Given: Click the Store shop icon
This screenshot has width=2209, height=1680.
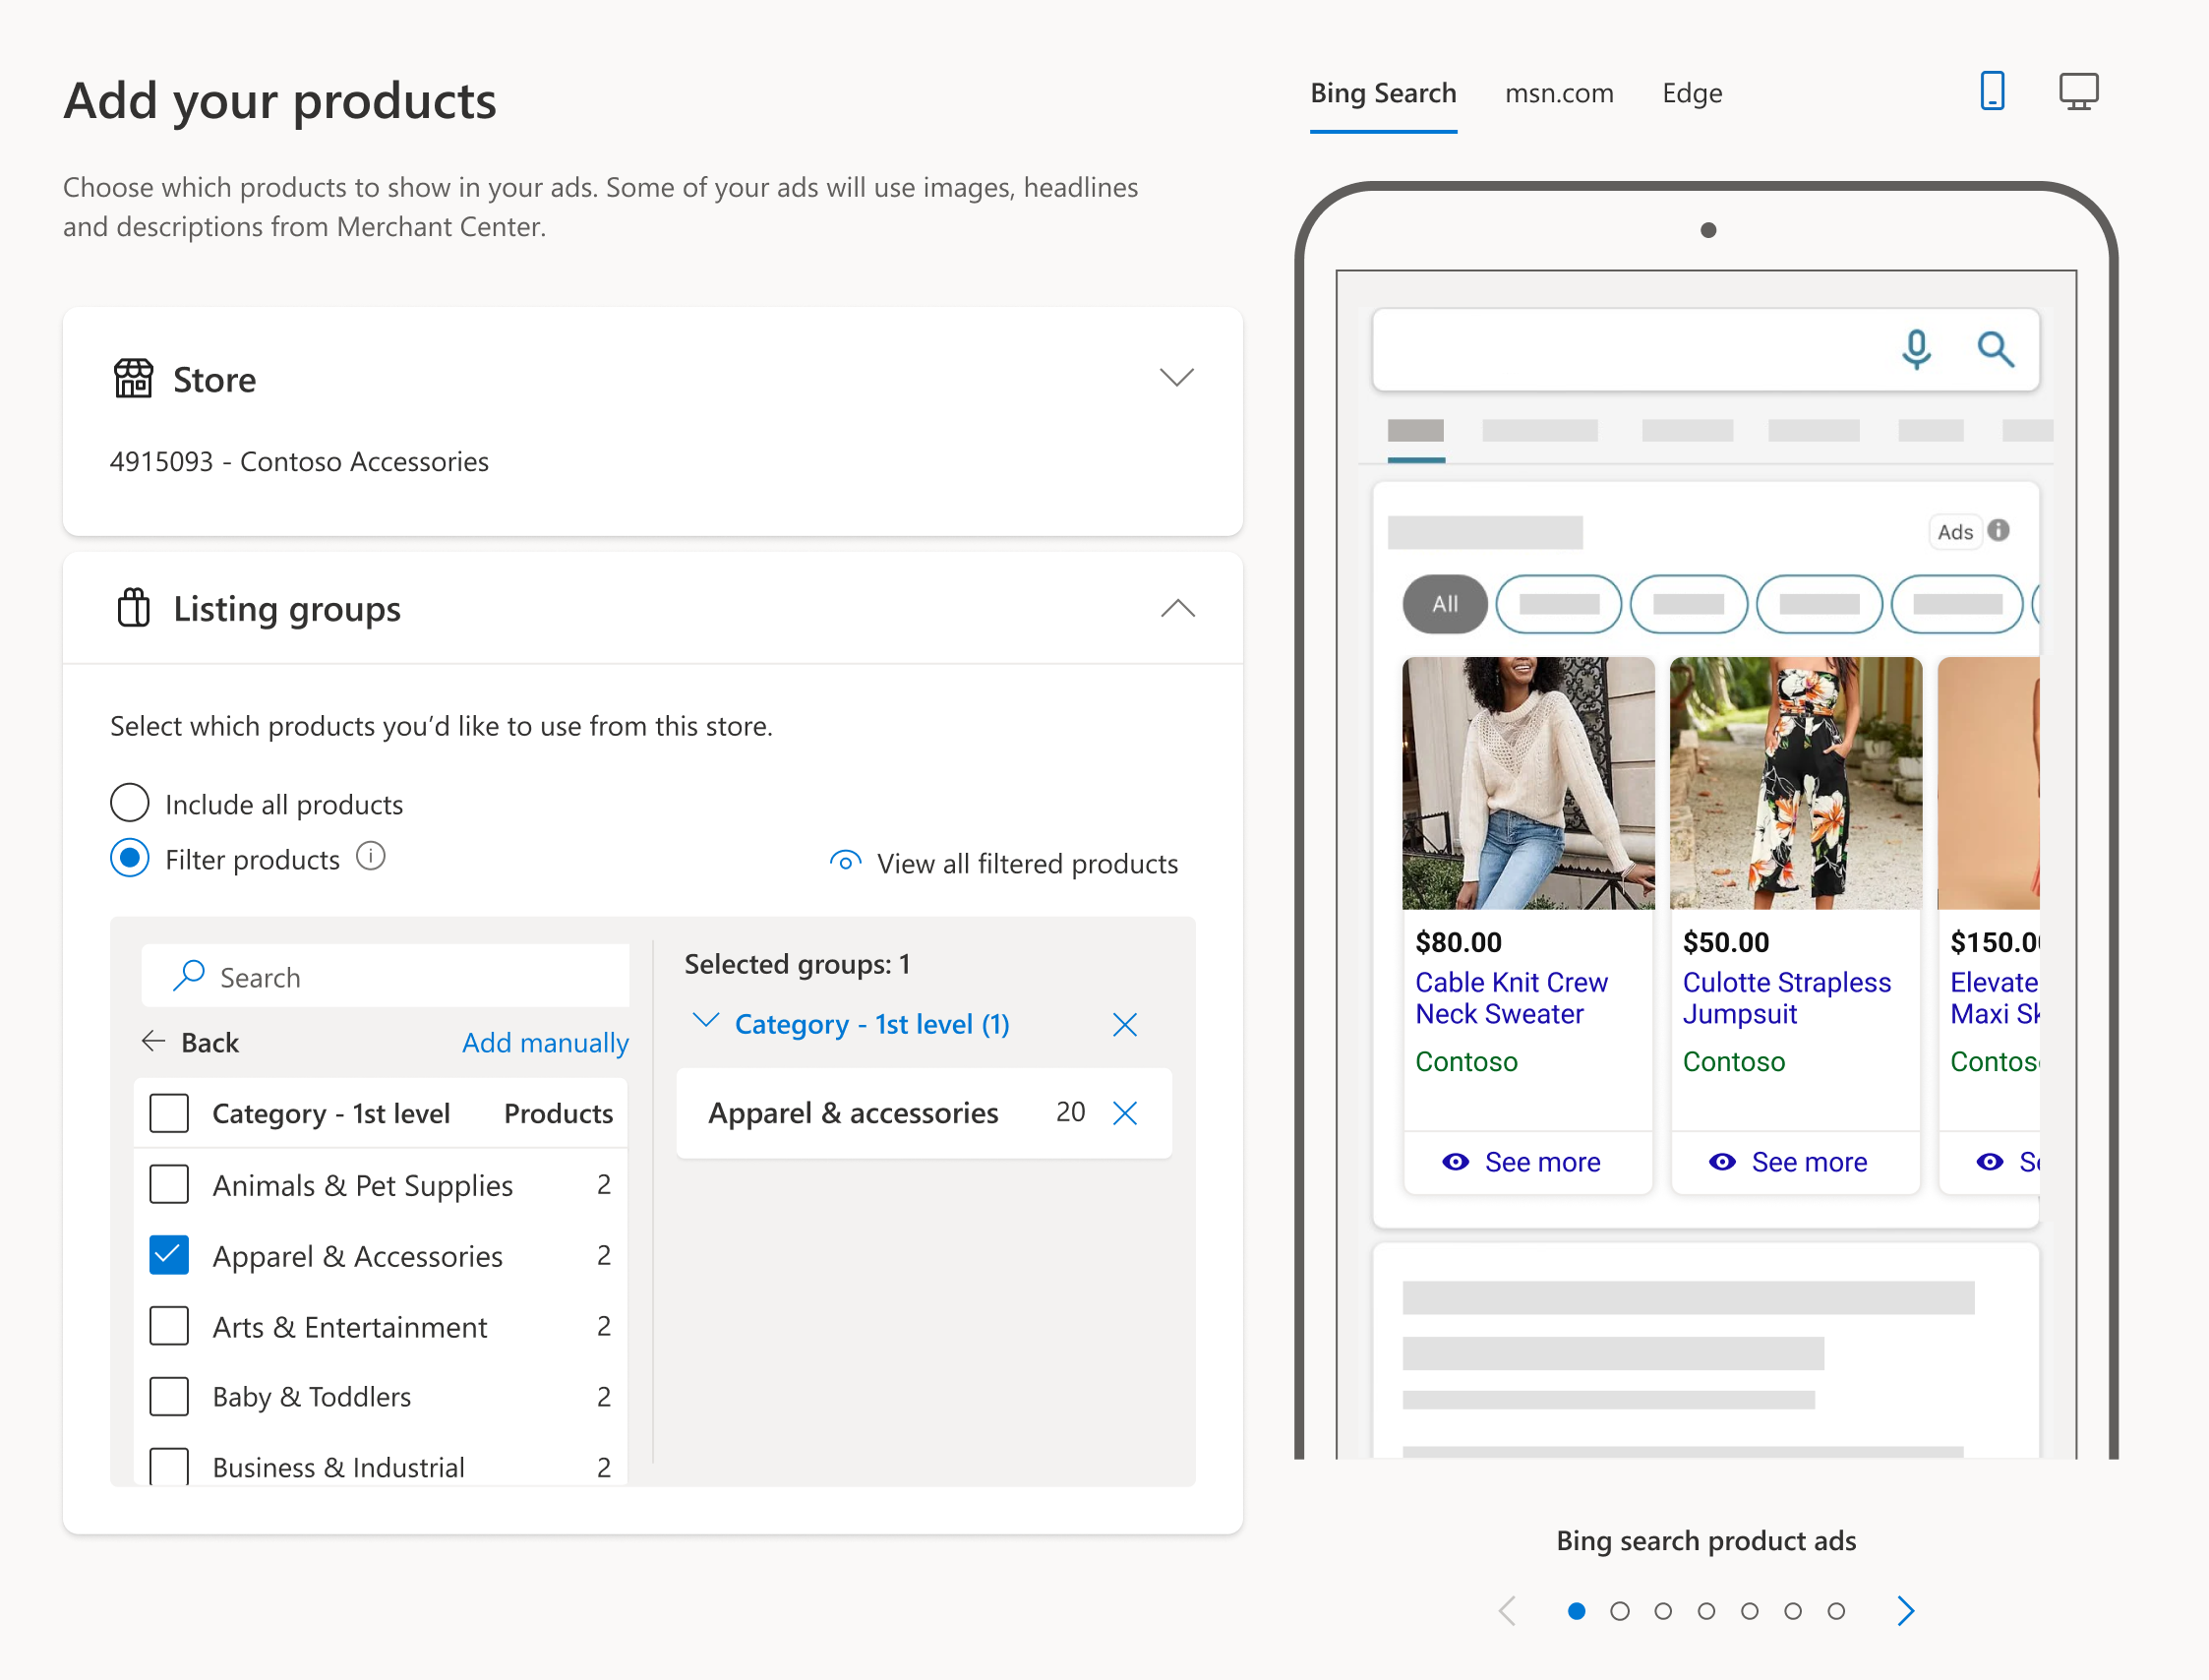Looking at the screenshot, I should tap(133, 379).
